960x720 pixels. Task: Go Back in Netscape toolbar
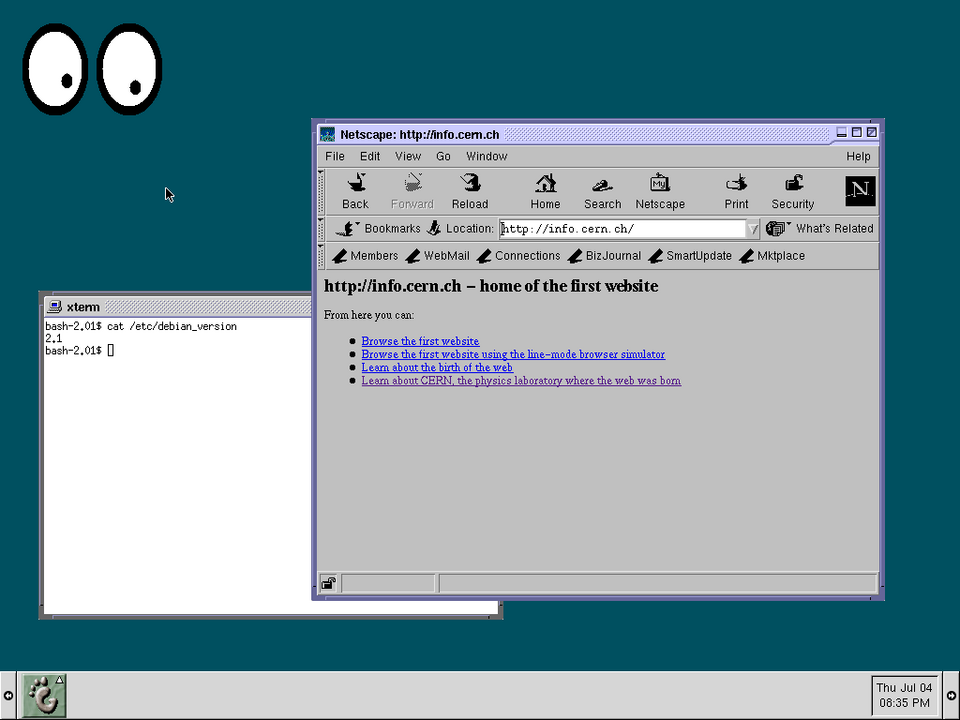356,191
